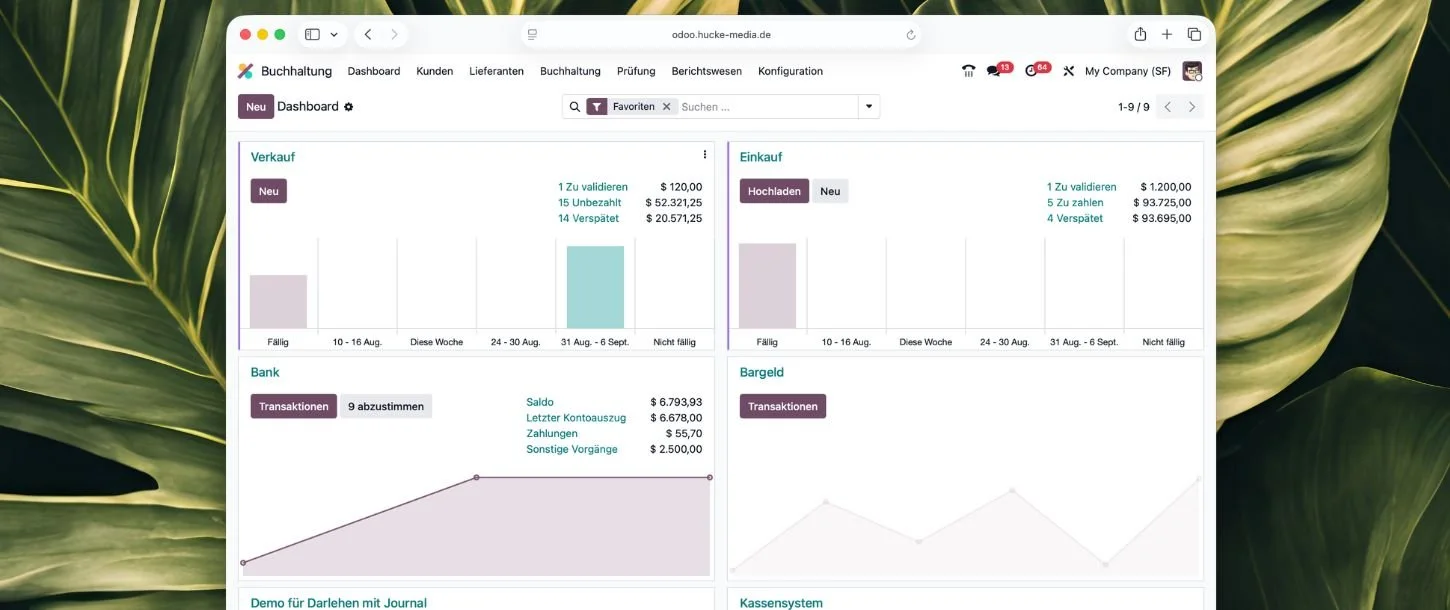Click the $ 52.321,25 Unbezahlt amount
This screenshot has height=610, width=1450.
[x=674, y=202]
